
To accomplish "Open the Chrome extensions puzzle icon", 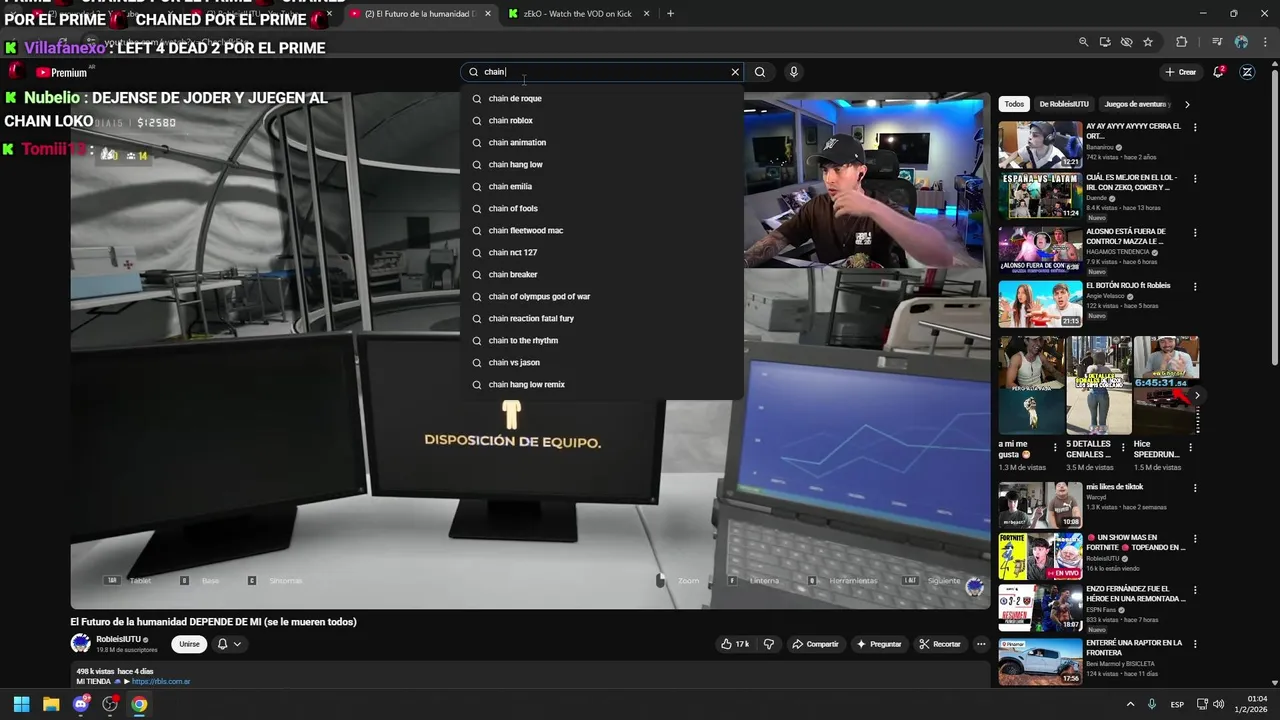I will [x=1181, y=42].
